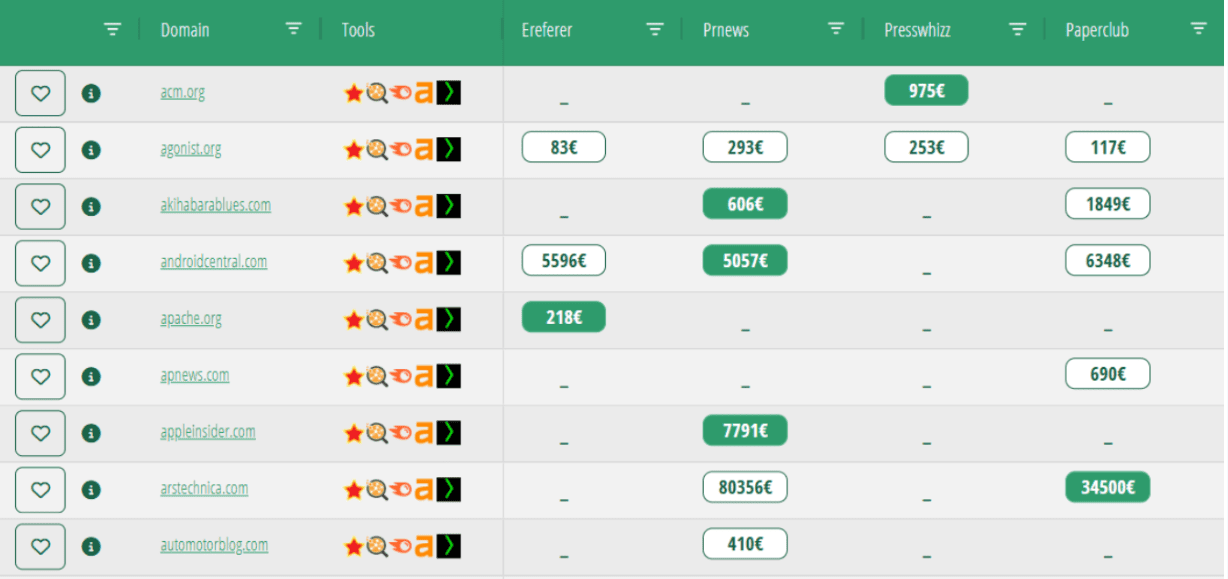This screenshot has height=579, width=1228.
Task: Open the arstechnica.com domain link
Action: [x=204, y=489]
